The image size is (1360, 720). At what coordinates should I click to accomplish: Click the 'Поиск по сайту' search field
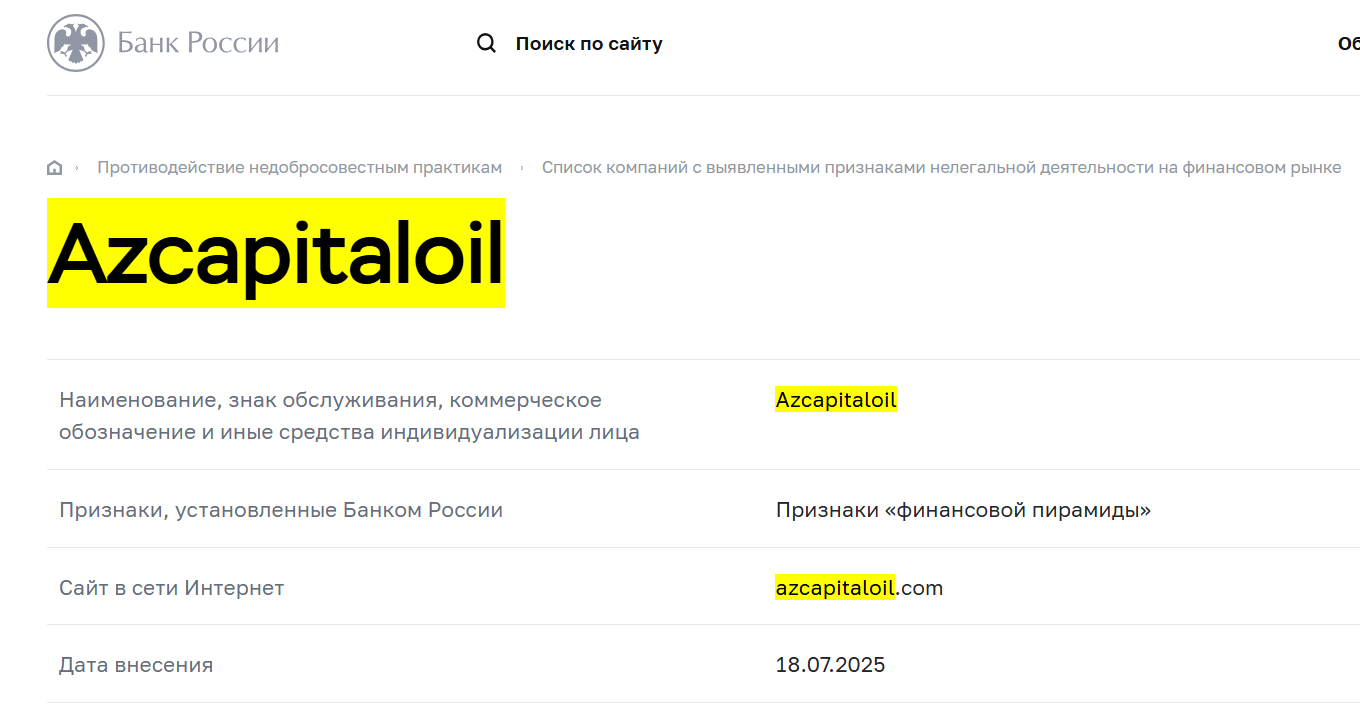[x=589, y=44]
